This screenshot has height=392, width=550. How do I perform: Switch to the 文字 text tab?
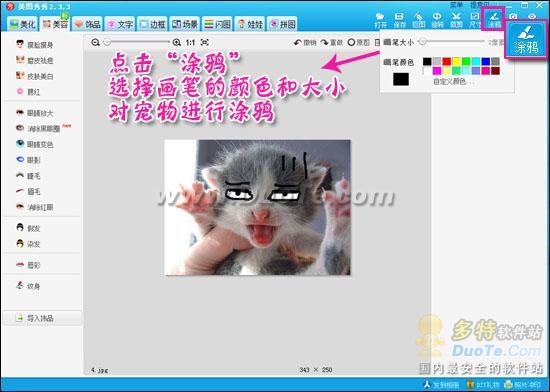click(x=120, y=24)
